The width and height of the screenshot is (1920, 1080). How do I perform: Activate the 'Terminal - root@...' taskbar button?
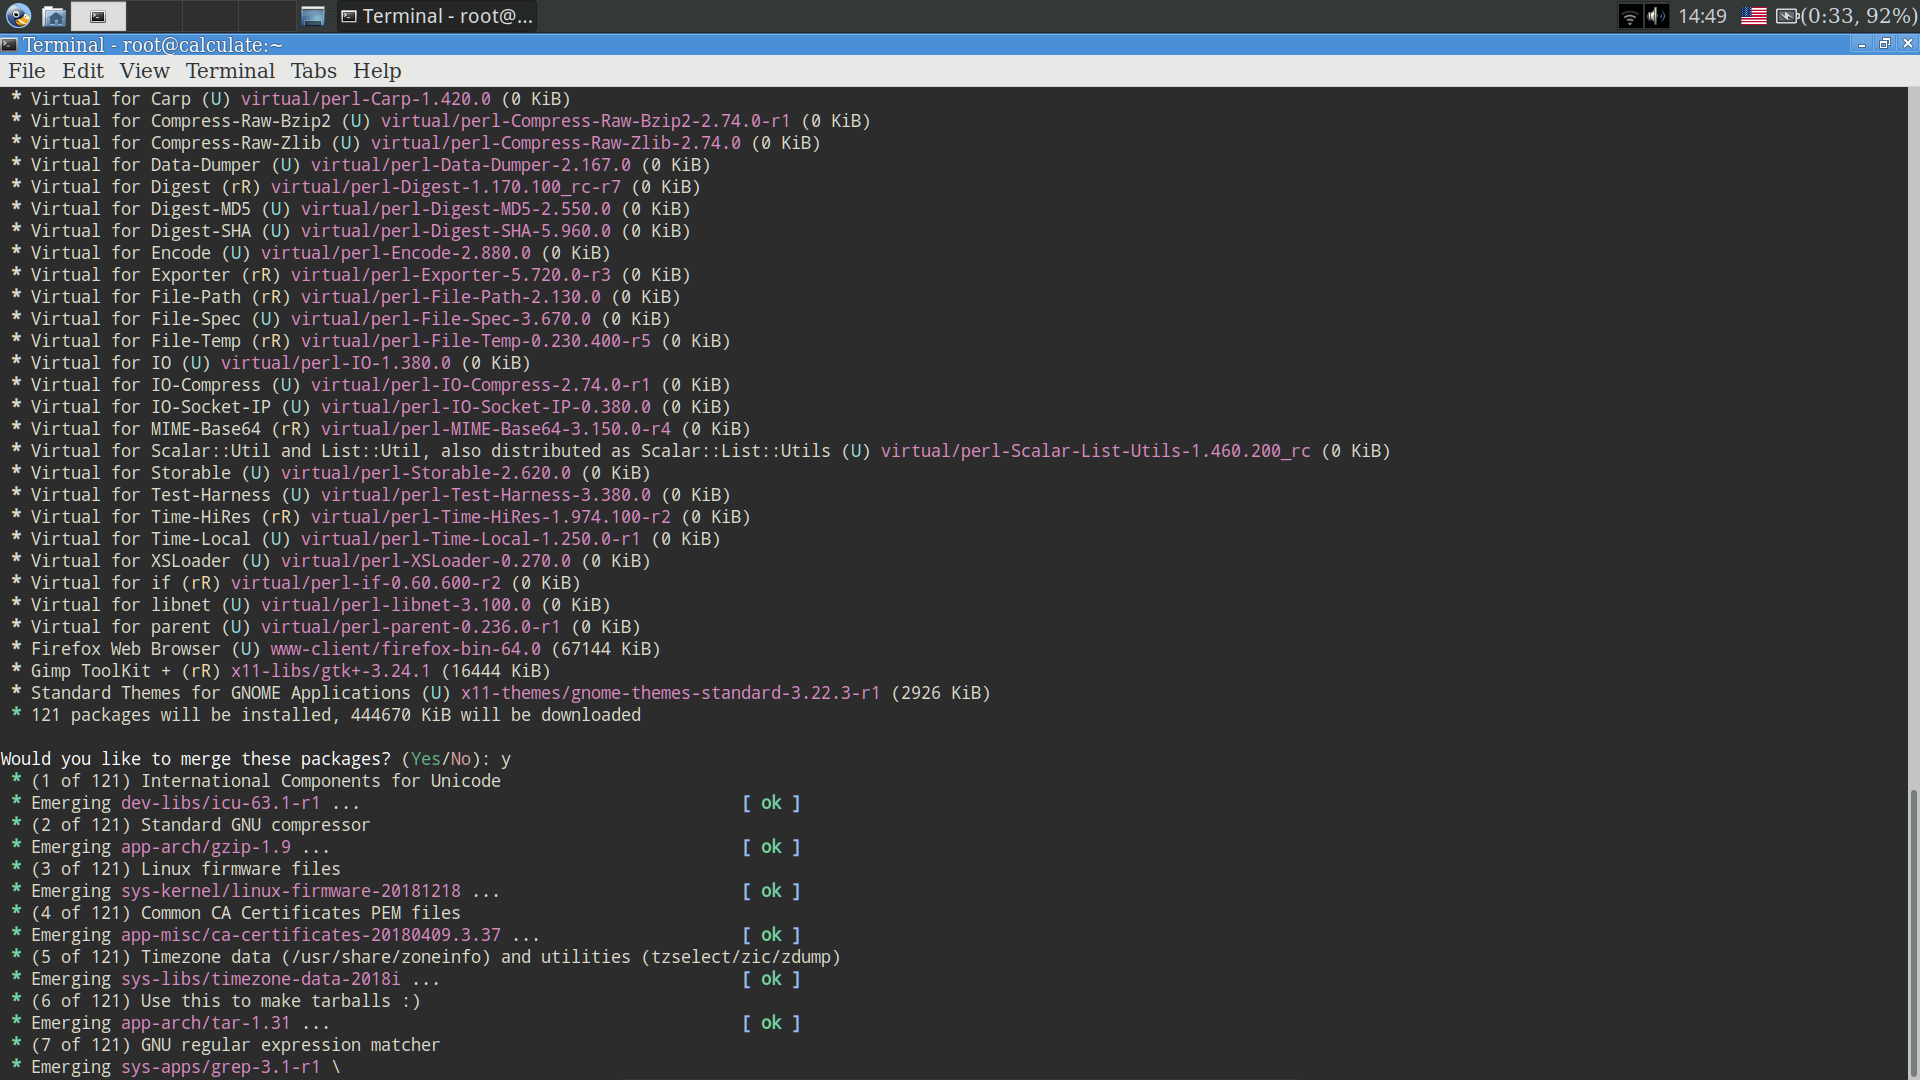pos(437,16)
